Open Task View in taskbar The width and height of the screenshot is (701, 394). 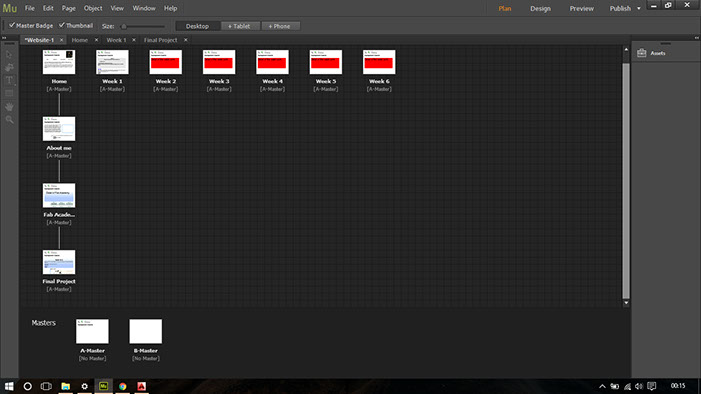[x=46, y=386]
